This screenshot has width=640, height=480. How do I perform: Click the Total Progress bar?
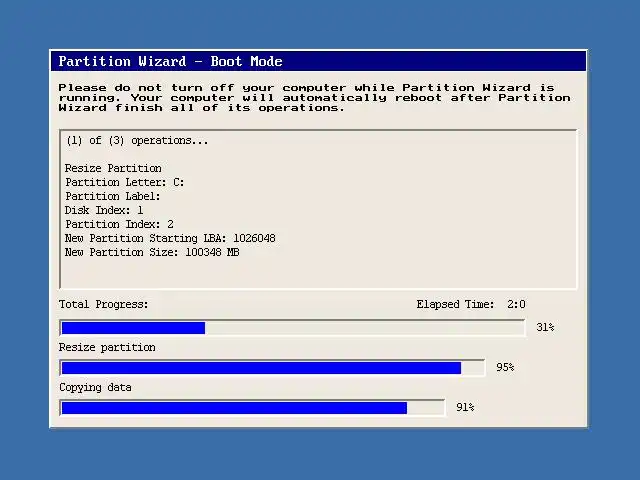click(293, 328)
